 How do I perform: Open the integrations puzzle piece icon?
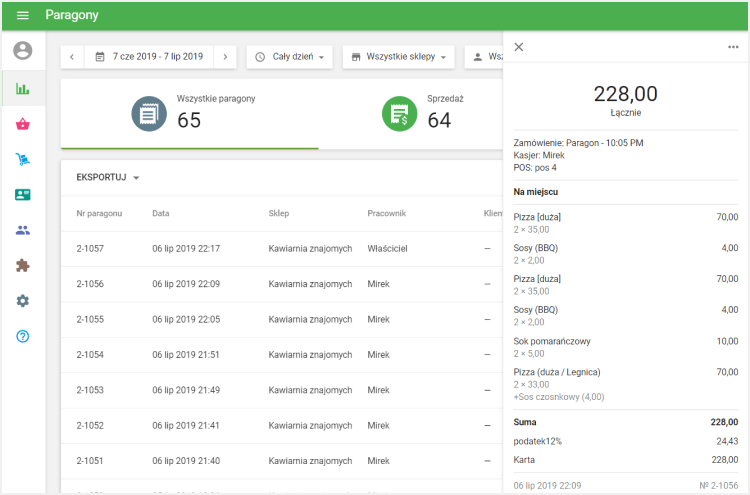22,265
